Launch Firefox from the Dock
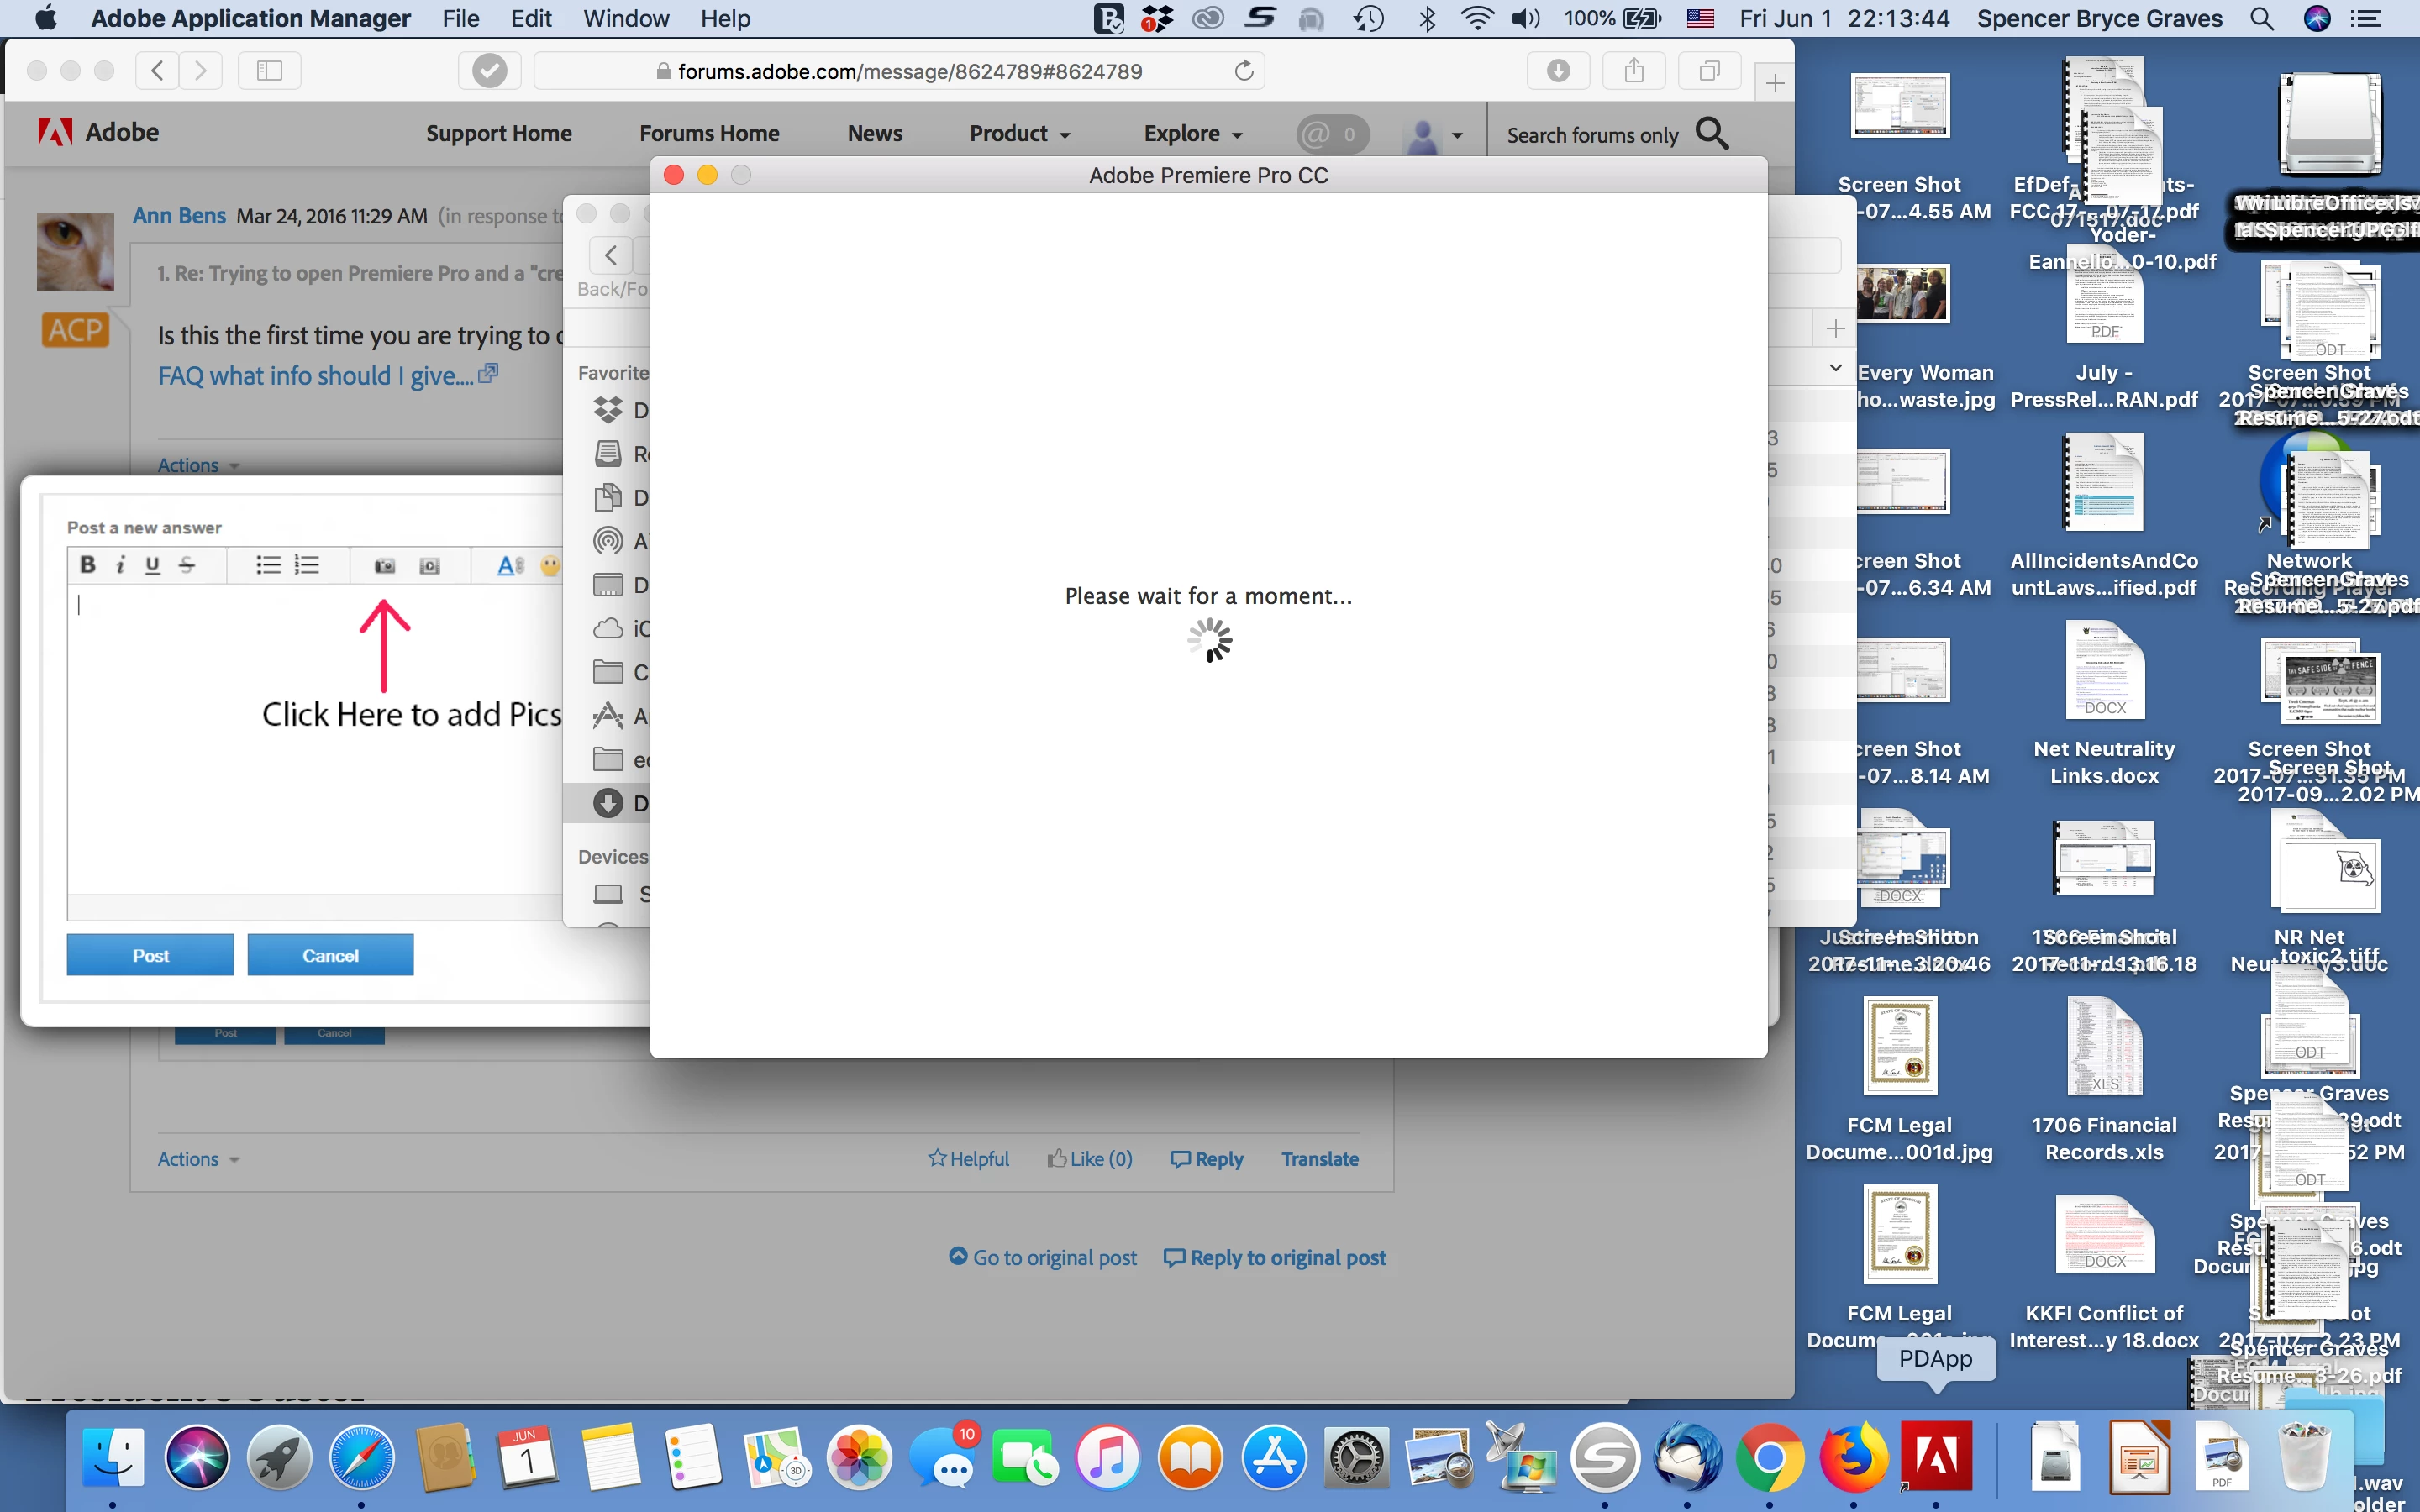 1852,1457
